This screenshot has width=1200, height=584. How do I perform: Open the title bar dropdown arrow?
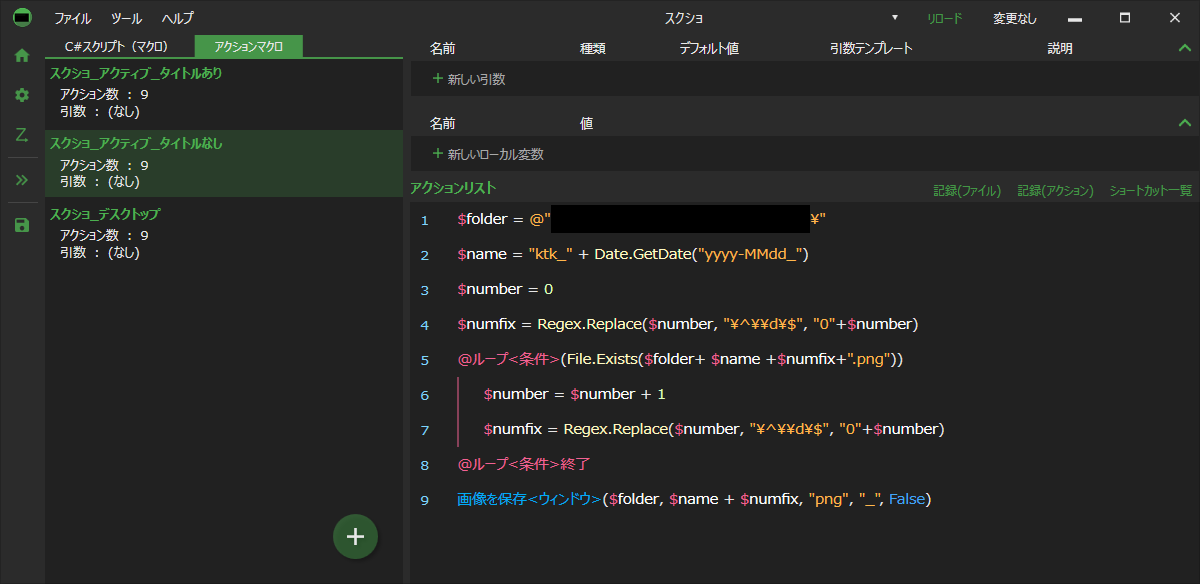tap(894, 18)
